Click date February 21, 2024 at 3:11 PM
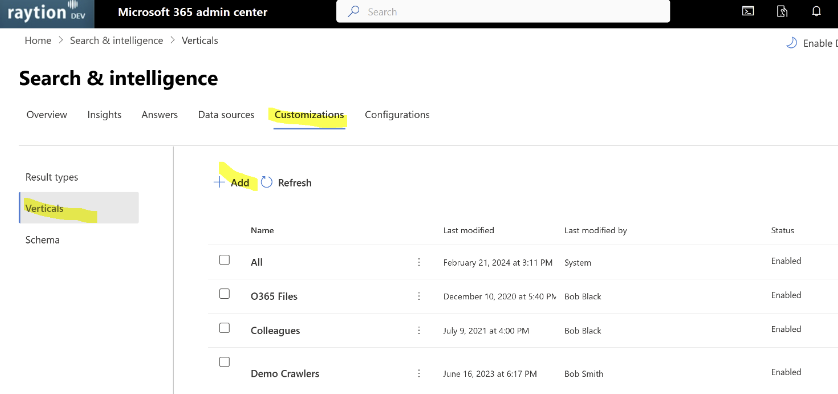The image size is (838, 394). [x=498, y=262]
